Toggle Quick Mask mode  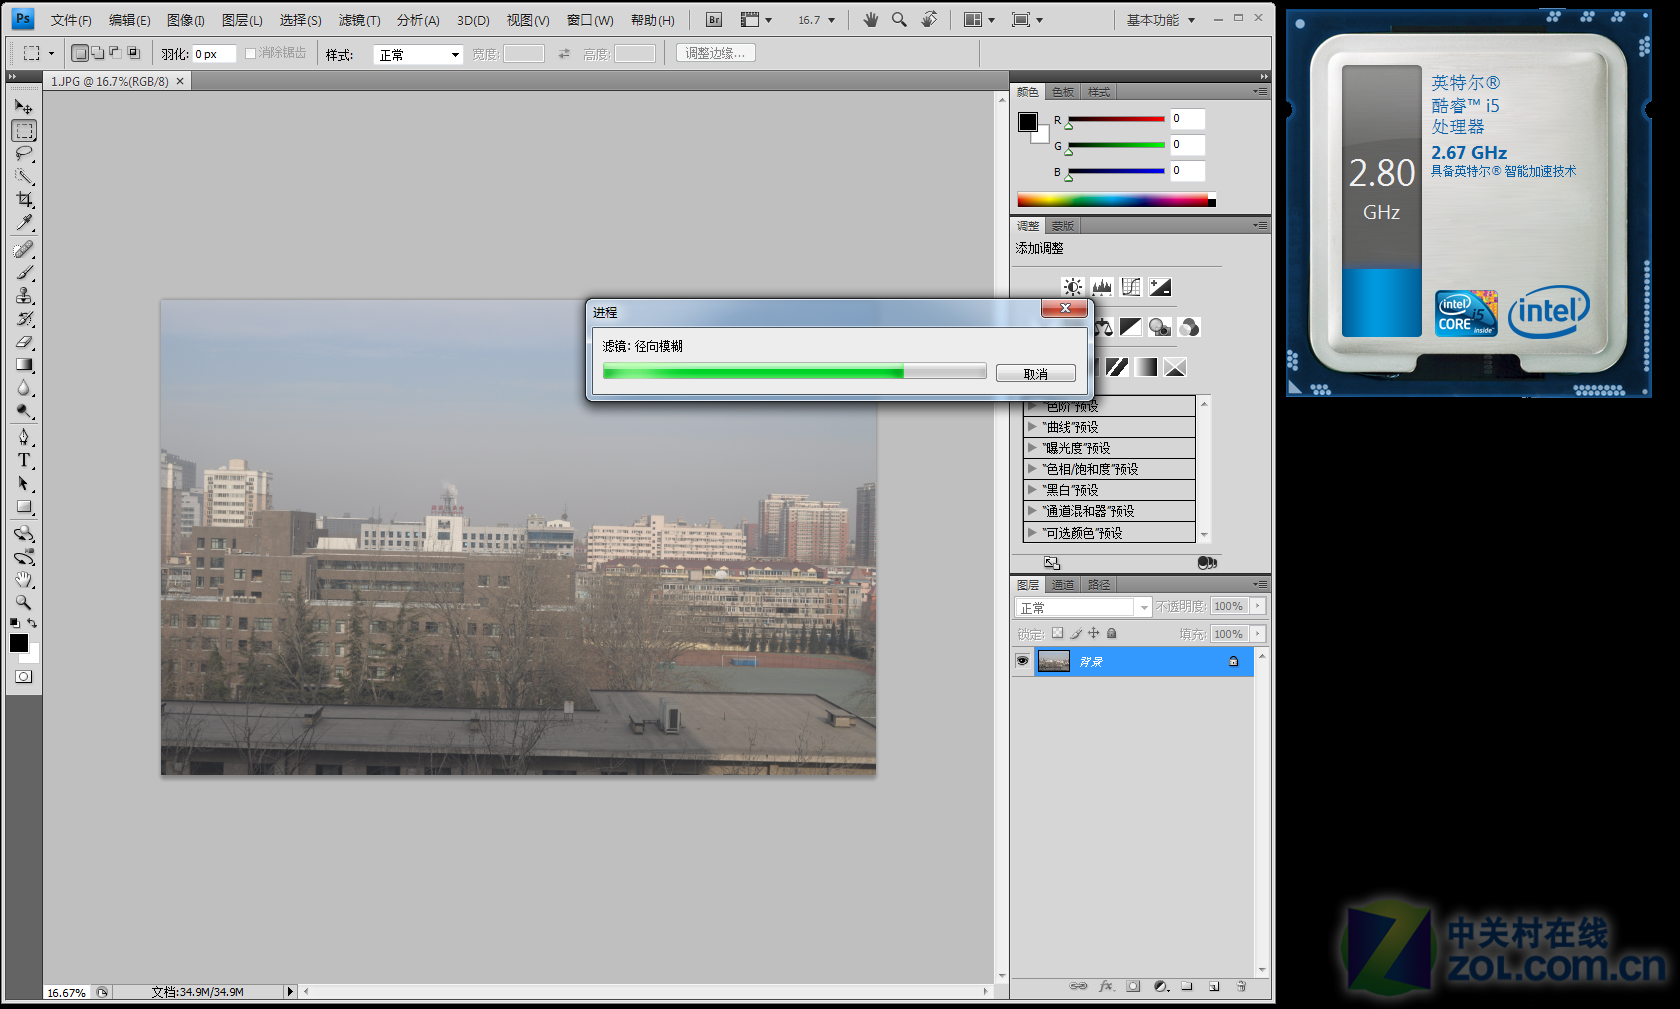coord(24,677)
